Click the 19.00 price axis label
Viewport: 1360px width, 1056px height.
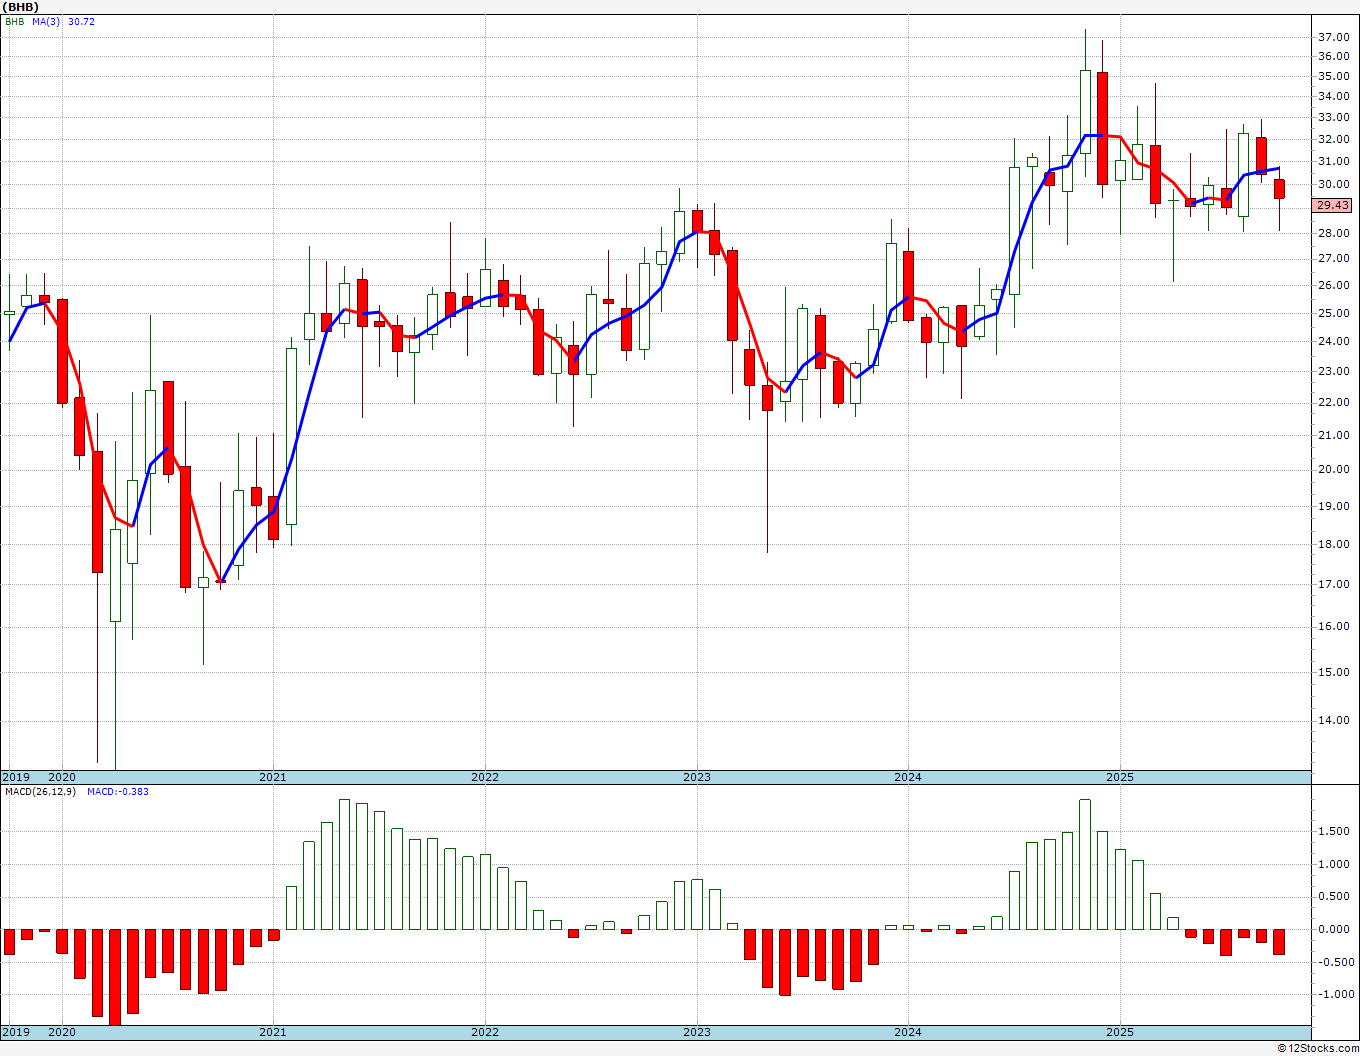click(1333, 506)
